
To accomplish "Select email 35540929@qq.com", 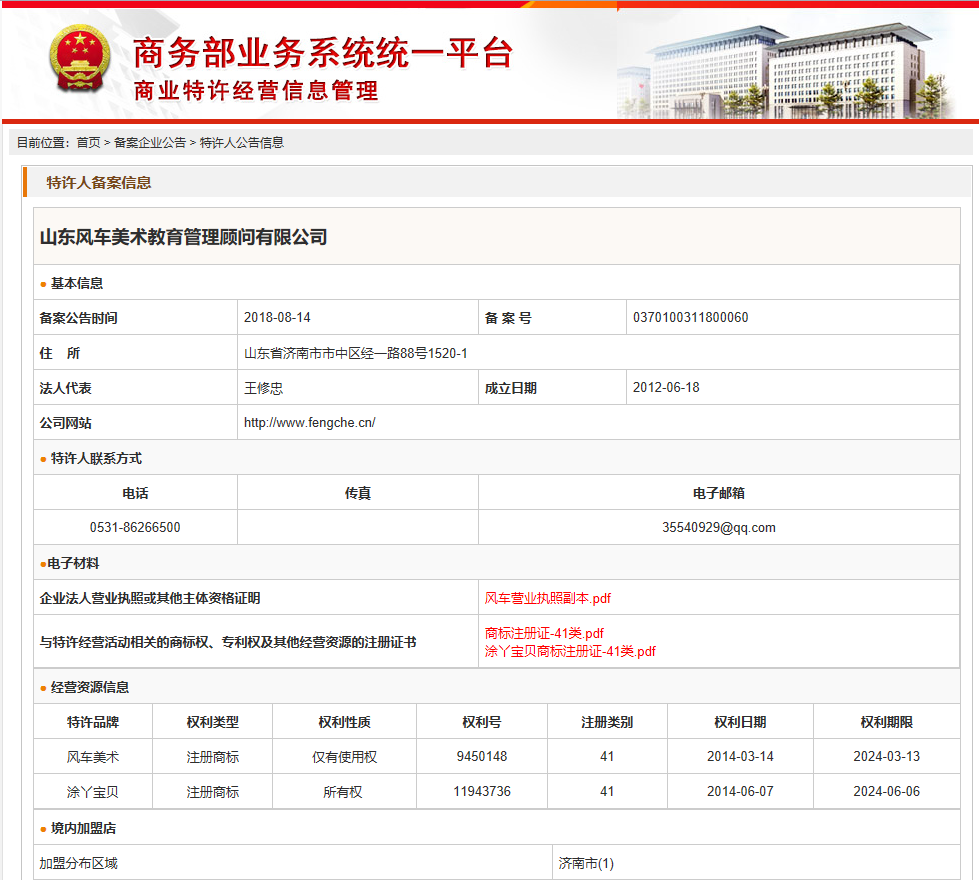I will pos(719,527).
